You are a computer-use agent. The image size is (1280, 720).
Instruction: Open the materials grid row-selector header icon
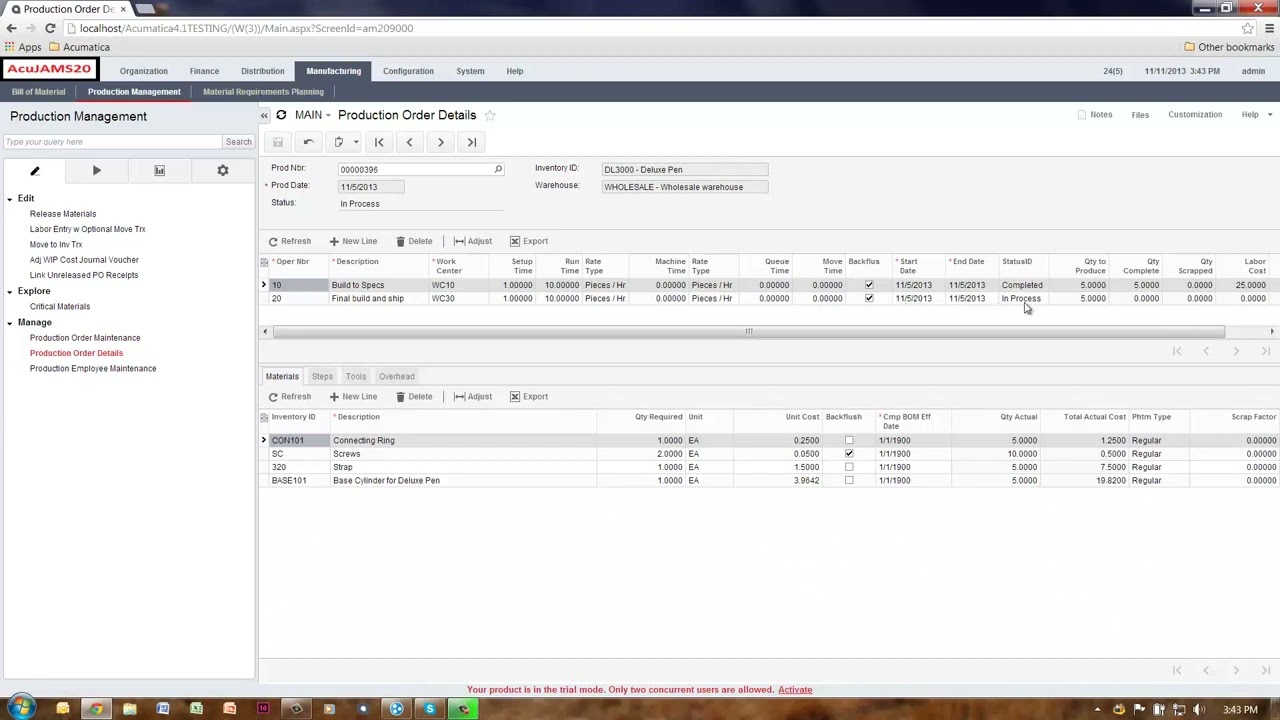pyautogui.click(x=264, y=417)
